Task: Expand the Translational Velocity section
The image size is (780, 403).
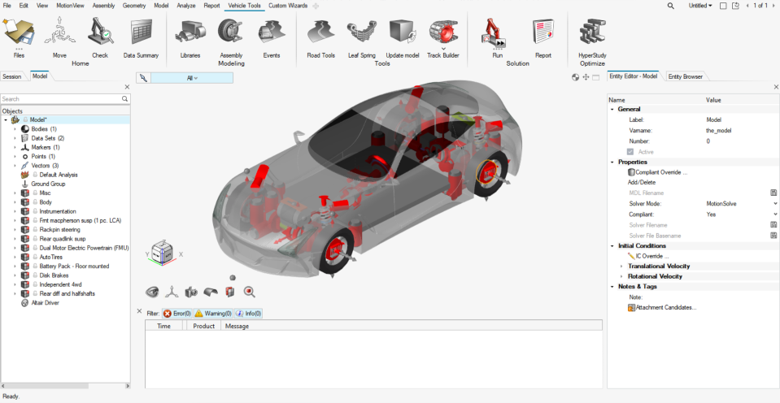Action: click(621, 266)
